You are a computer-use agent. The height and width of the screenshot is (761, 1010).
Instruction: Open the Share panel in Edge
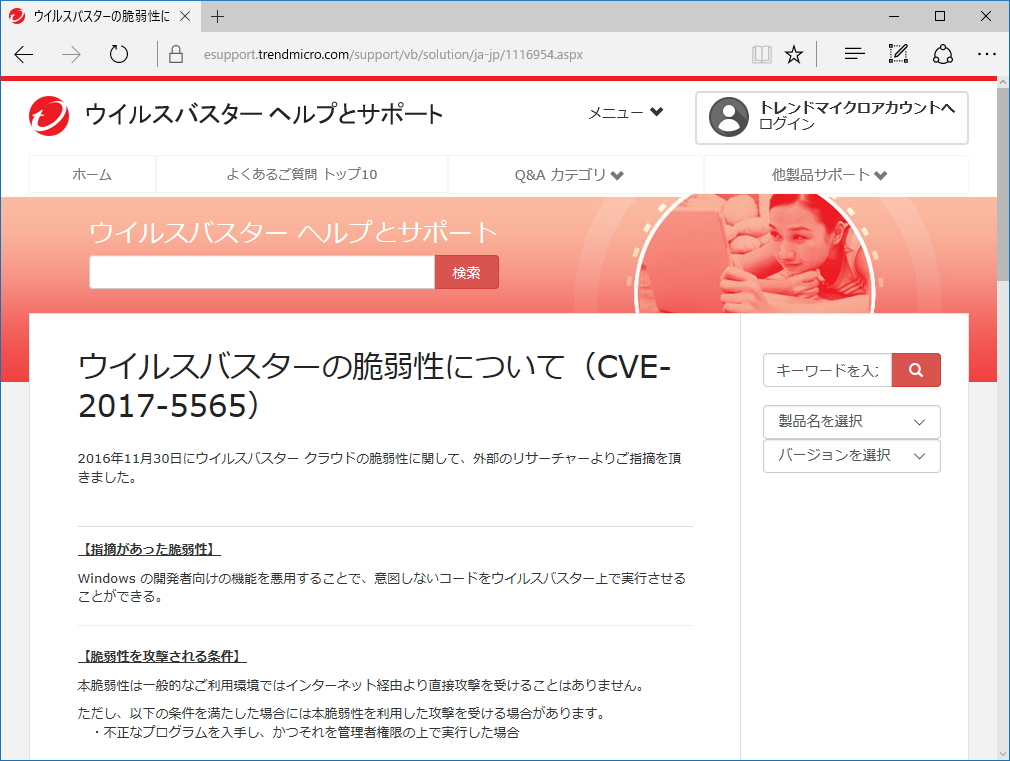943,55
